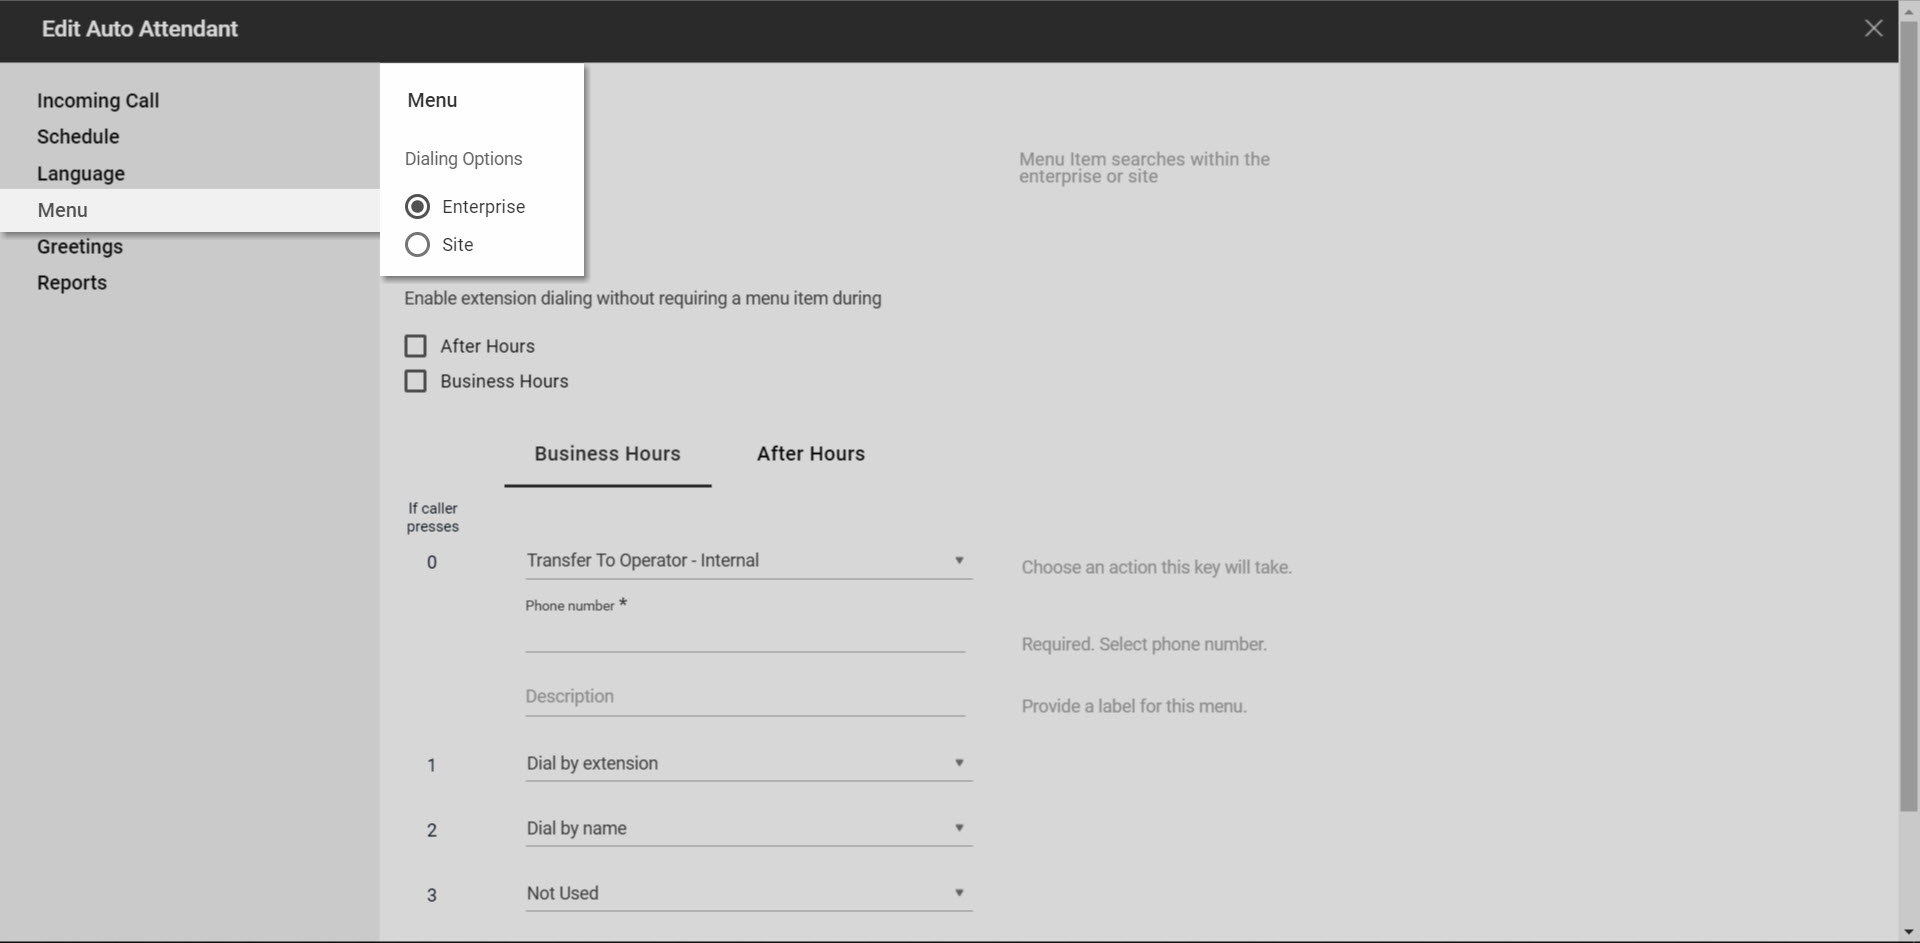1920x943 pixels.
Task: Switch to the After Hours tab
Action: click(x=811, y=454)
